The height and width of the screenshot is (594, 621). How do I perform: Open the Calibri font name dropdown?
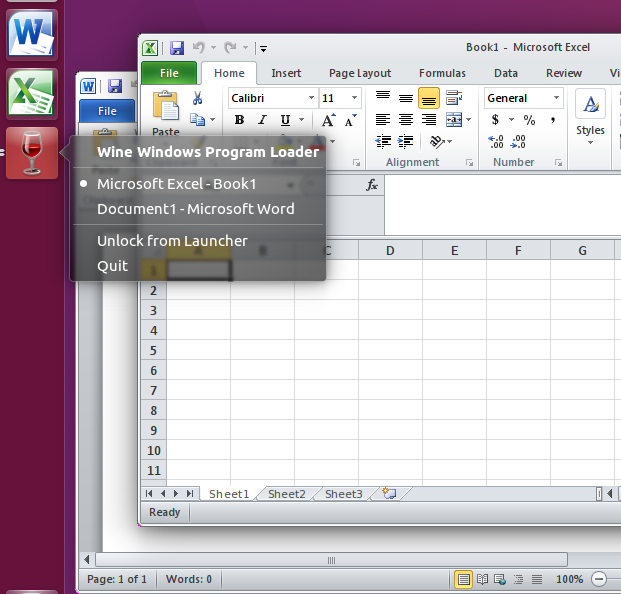311,97
